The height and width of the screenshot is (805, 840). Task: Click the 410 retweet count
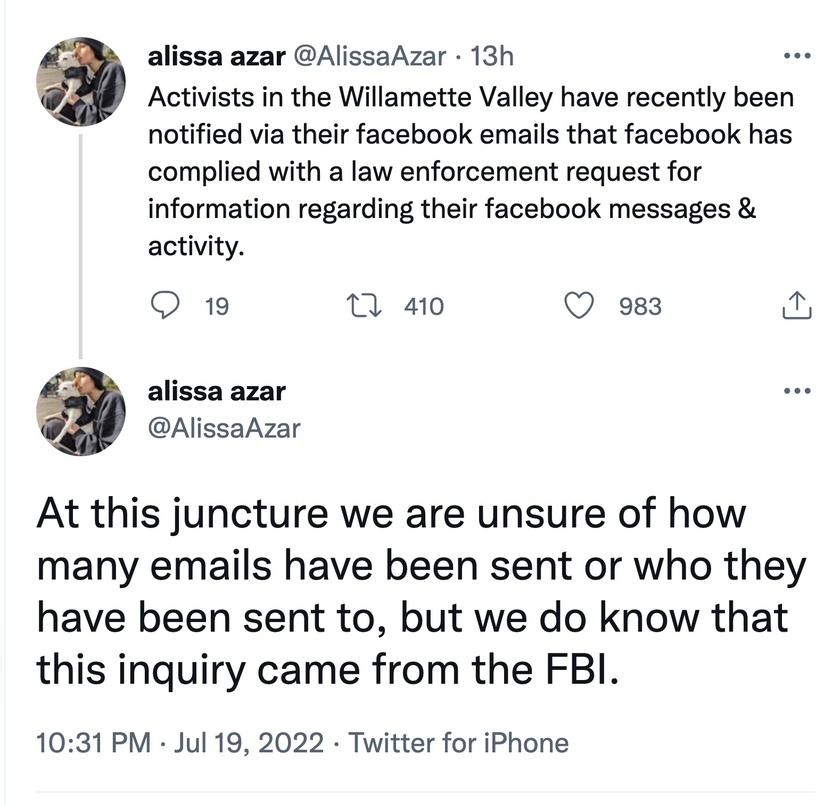point(423,306)
